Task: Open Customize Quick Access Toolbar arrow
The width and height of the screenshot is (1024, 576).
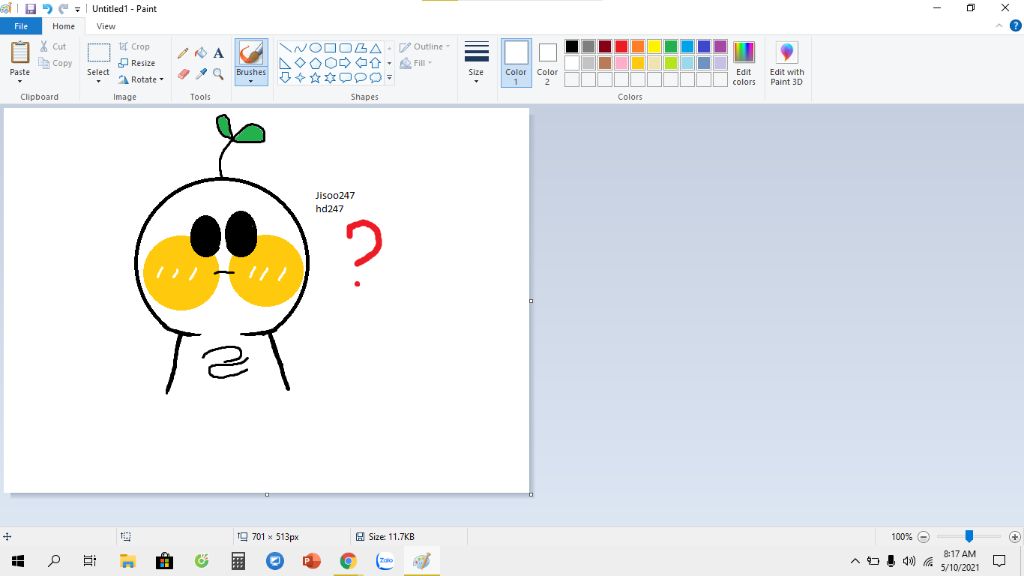Action: (x=77, y=9)
